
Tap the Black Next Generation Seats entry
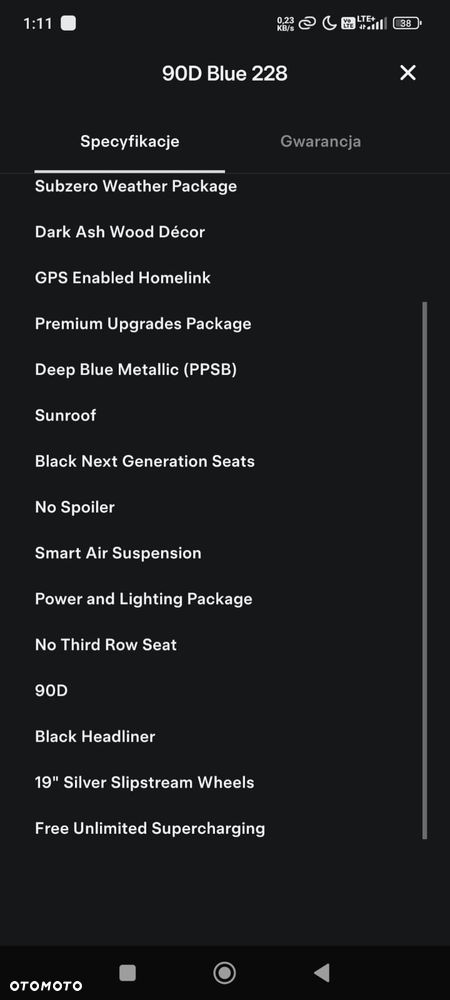[x=145, y=461]
